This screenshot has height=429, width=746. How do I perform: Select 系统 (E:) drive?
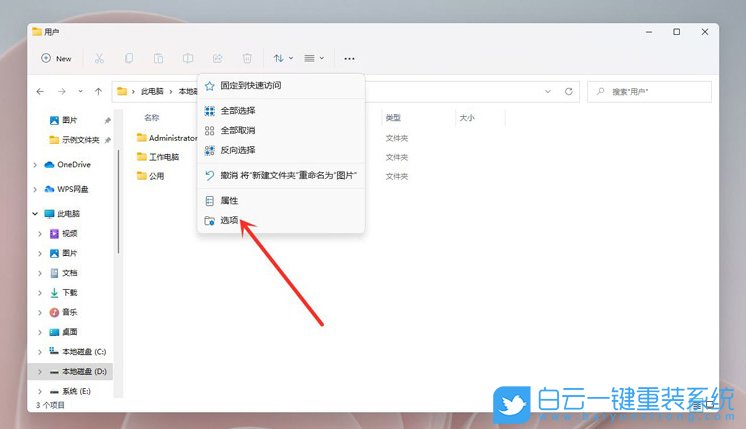[x=76, y=391]
